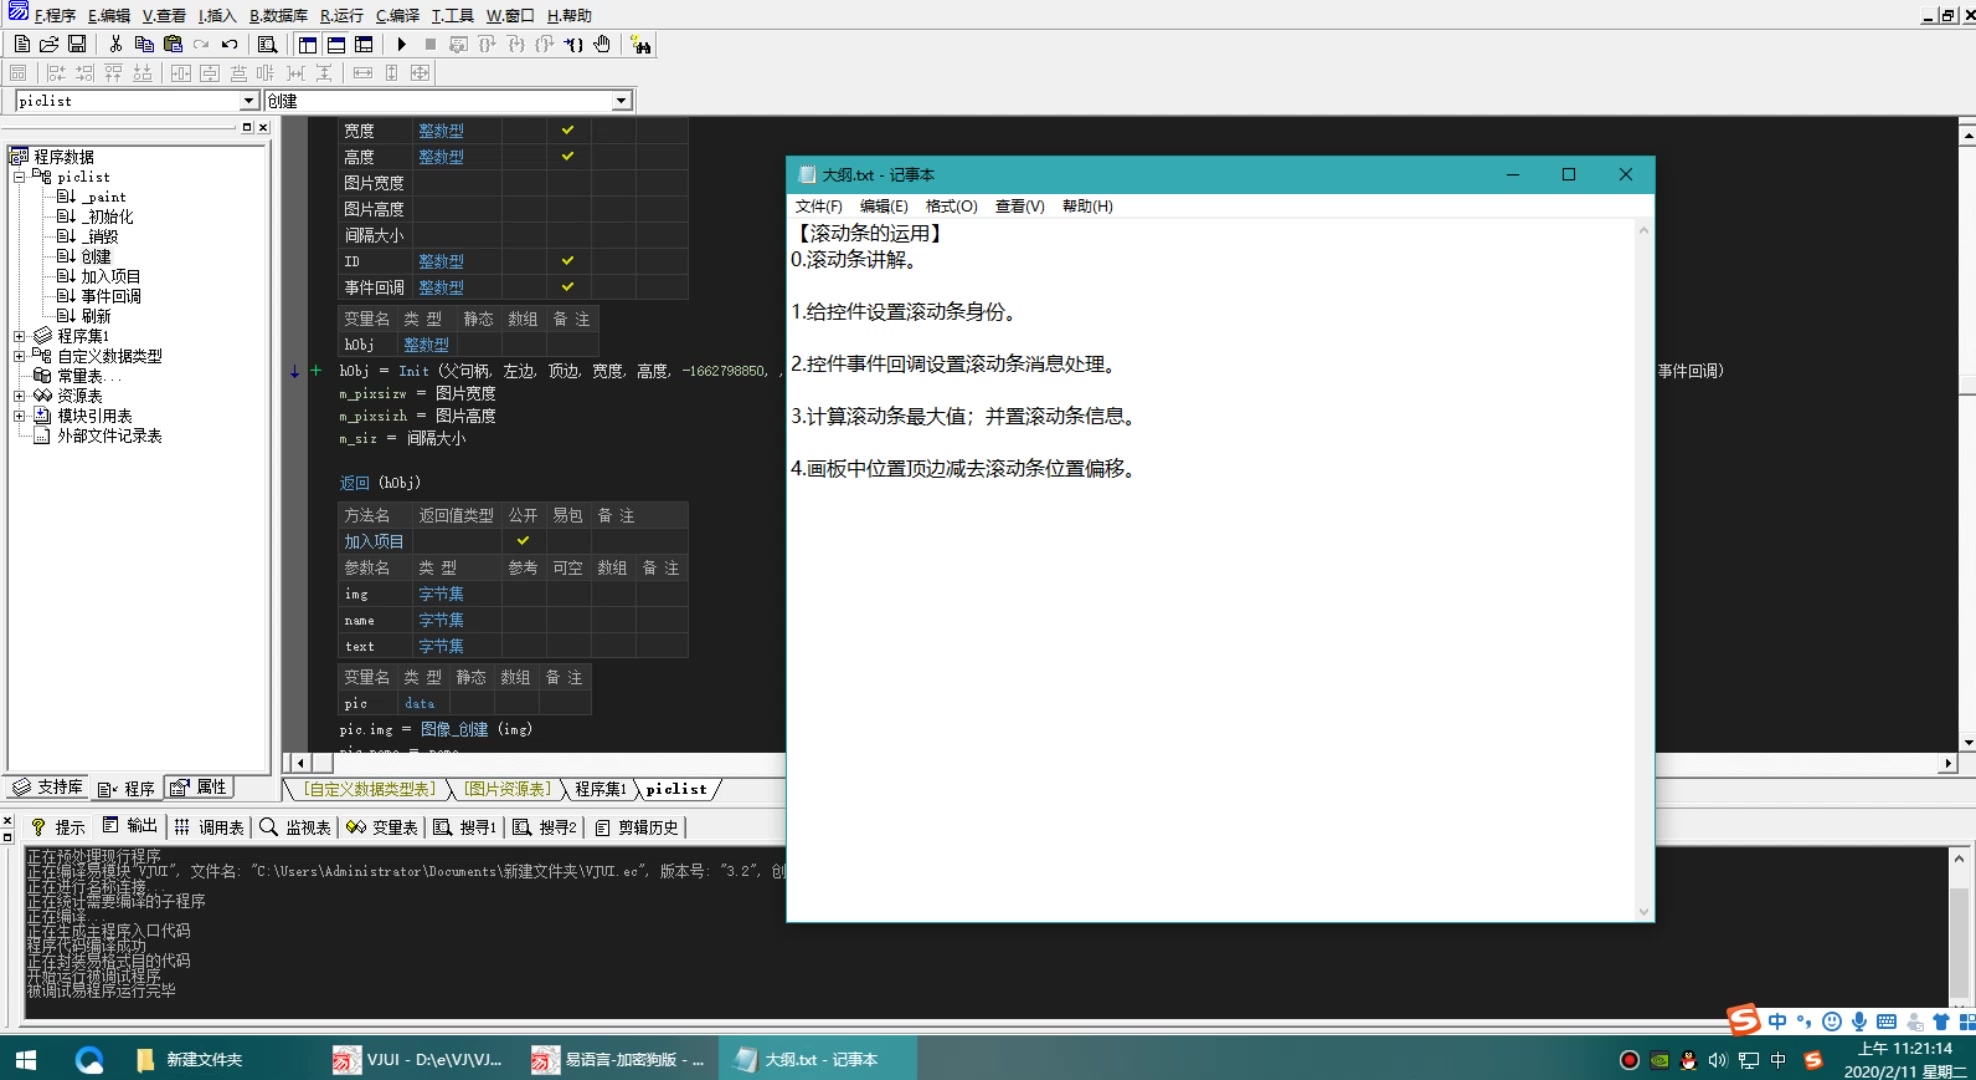Toggle the 宽度 row checkmark
1976x1080 pixels.
coord(567,130)
